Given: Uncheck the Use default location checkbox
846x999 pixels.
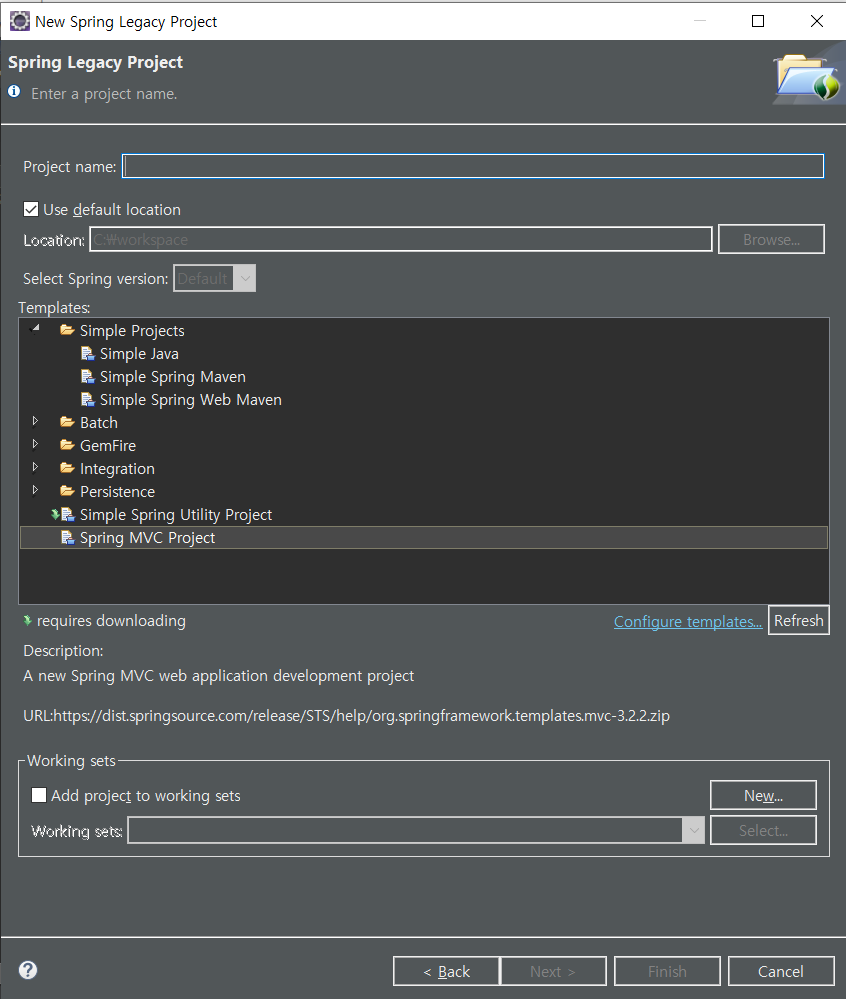Looking at the screenshot, I should [31, 210].
